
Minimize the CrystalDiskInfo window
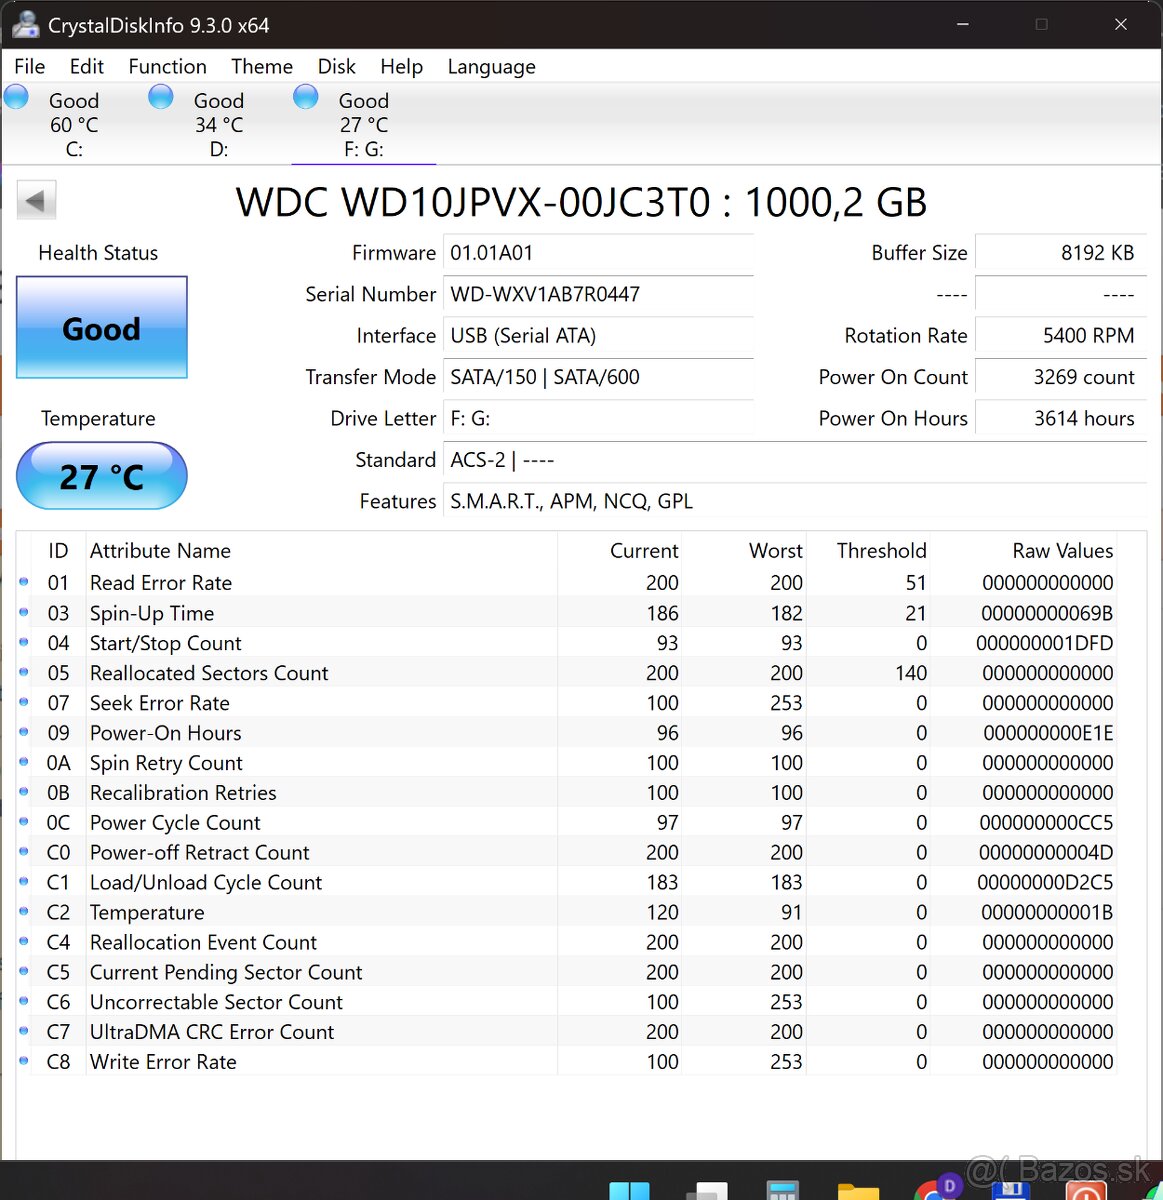click(963, 24)
